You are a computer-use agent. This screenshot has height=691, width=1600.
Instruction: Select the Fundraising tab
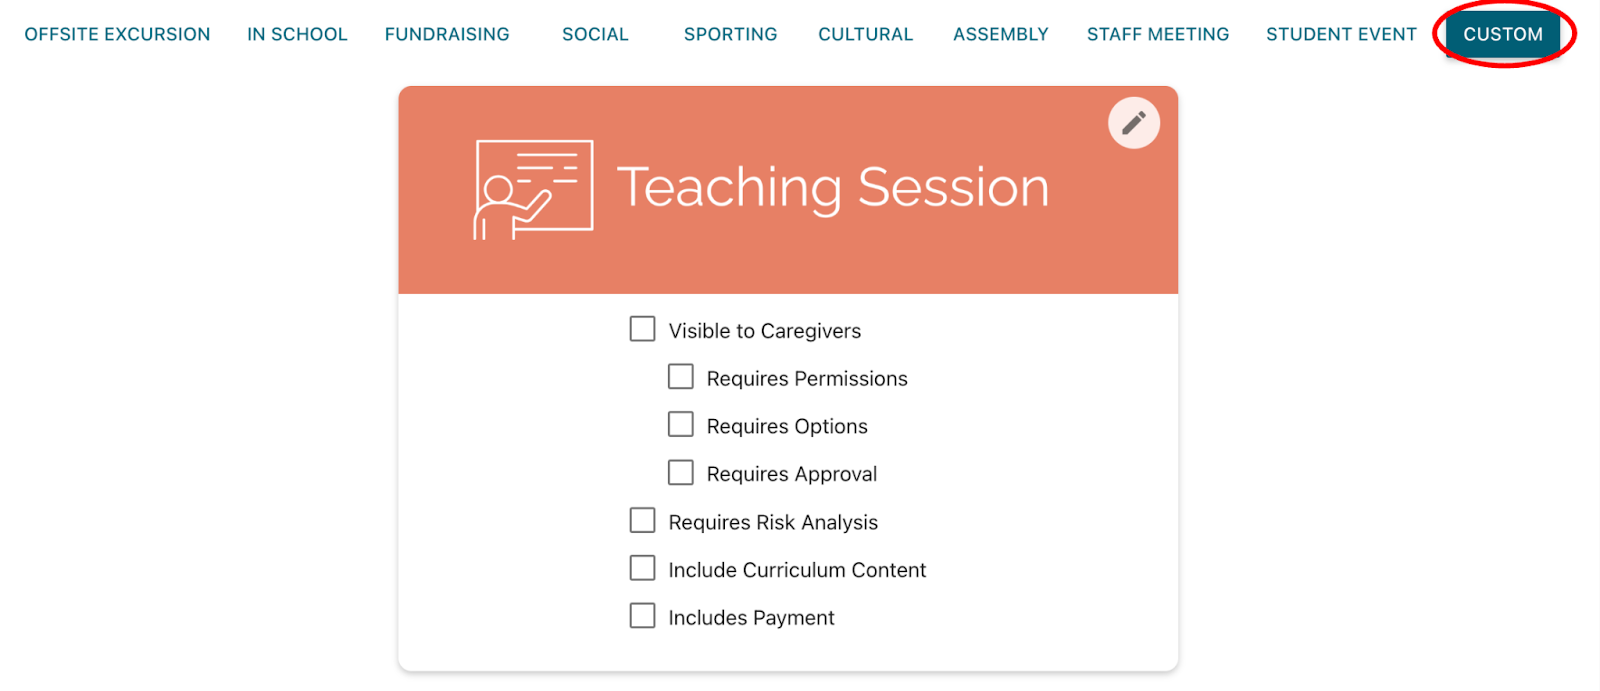(447, 34)
